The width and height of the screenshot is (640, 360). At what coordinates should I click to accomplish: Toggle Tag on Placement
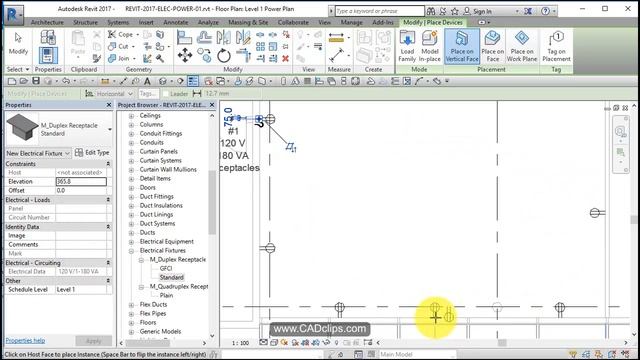tap(556, 47)
